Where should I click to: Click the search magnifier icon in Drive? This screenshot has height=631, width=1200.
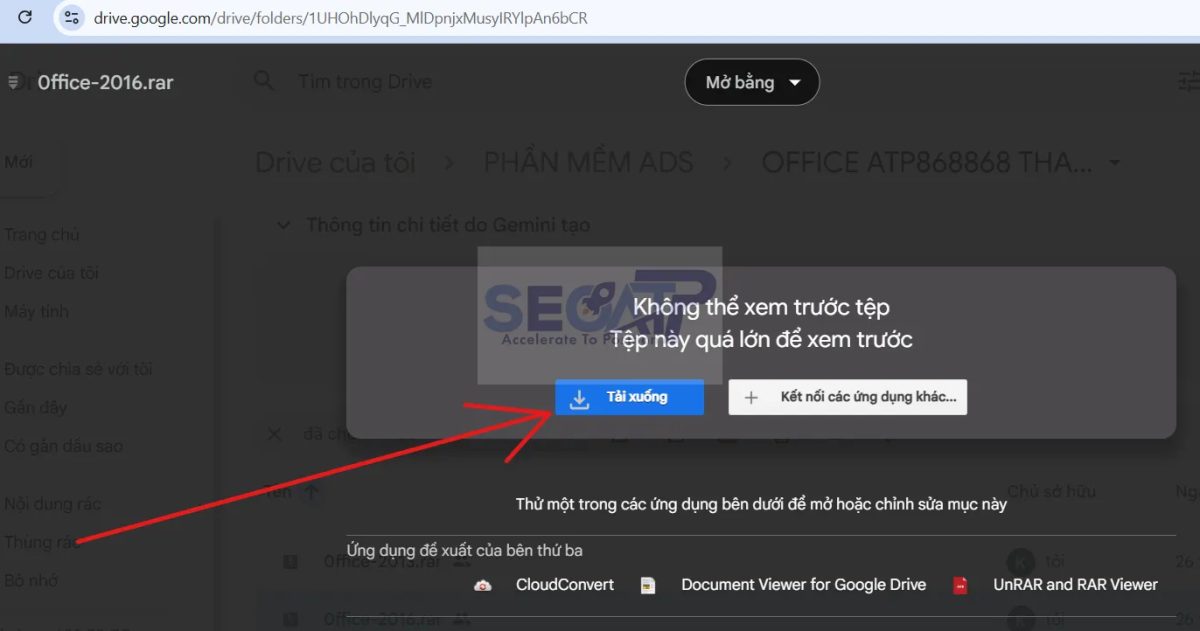tap(264, 81)
